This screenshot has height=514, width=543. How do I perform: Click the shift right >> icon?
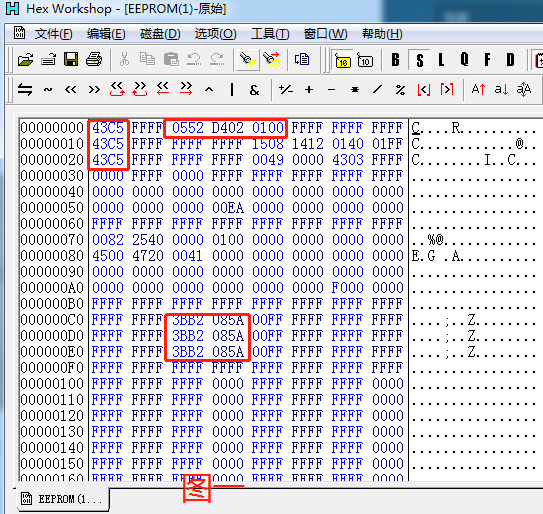tap(94, 90)
